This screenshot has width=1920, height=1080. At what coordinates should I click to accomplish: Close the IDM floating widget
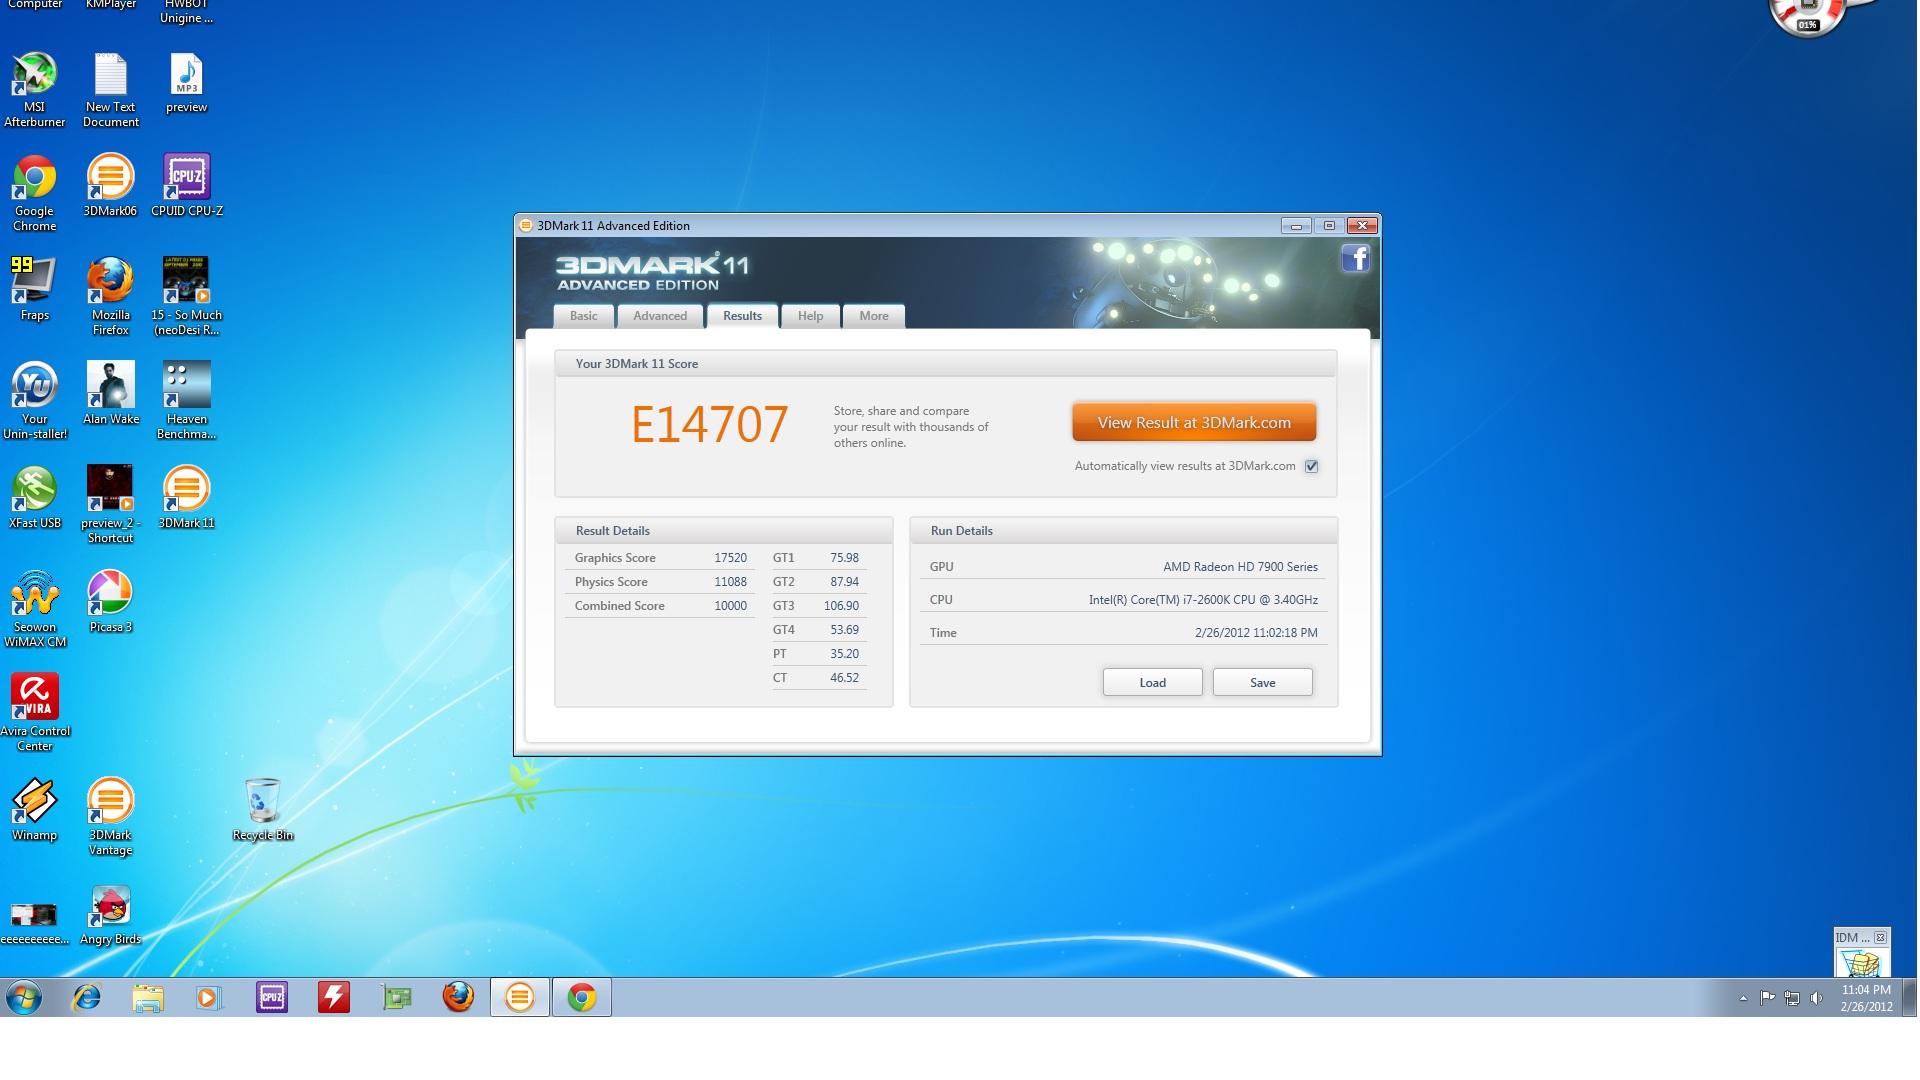(x=1880, y=938)
